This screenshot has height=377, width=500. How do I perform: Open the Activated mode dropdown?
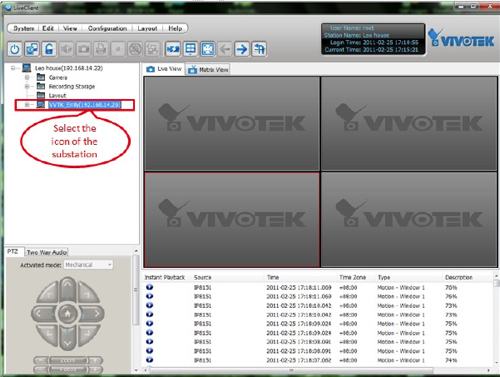click(88, 265)
